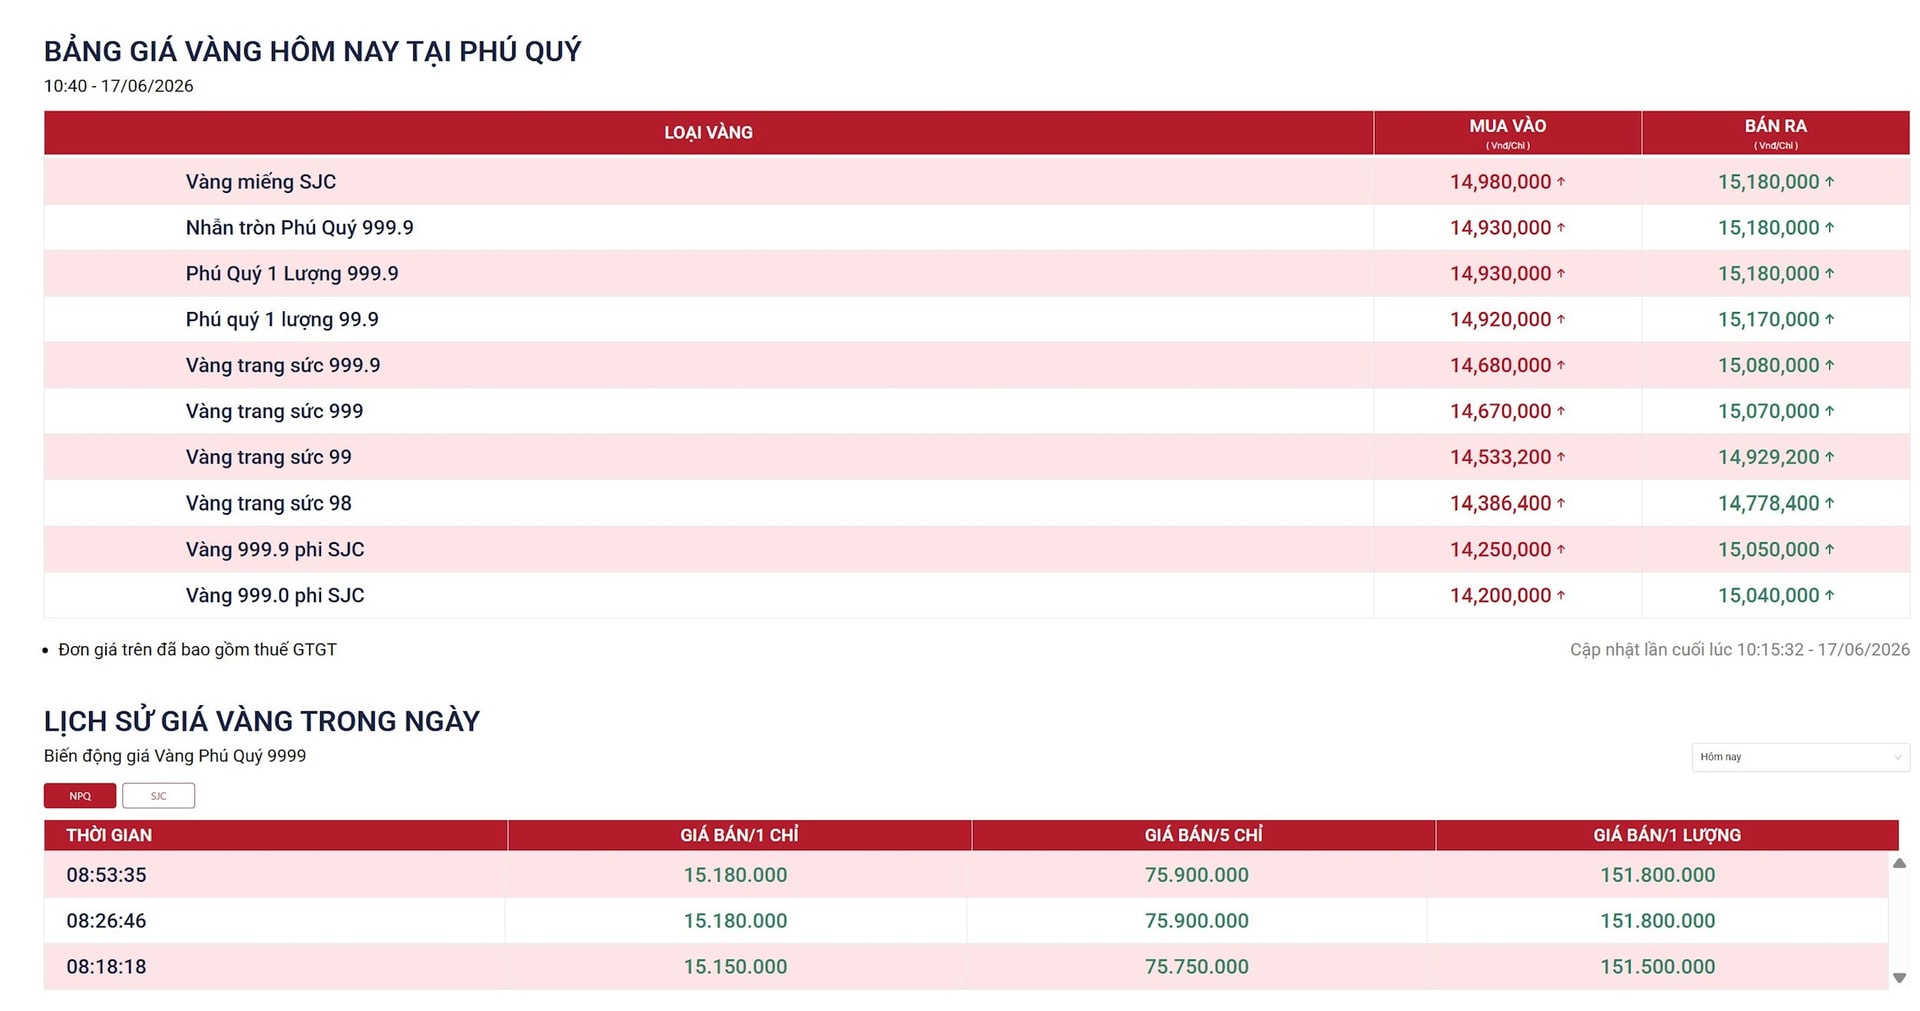Click up arrow beside 15,050,000 sell price
Screen dimensions: 1920x1011
coord(1829,549)
